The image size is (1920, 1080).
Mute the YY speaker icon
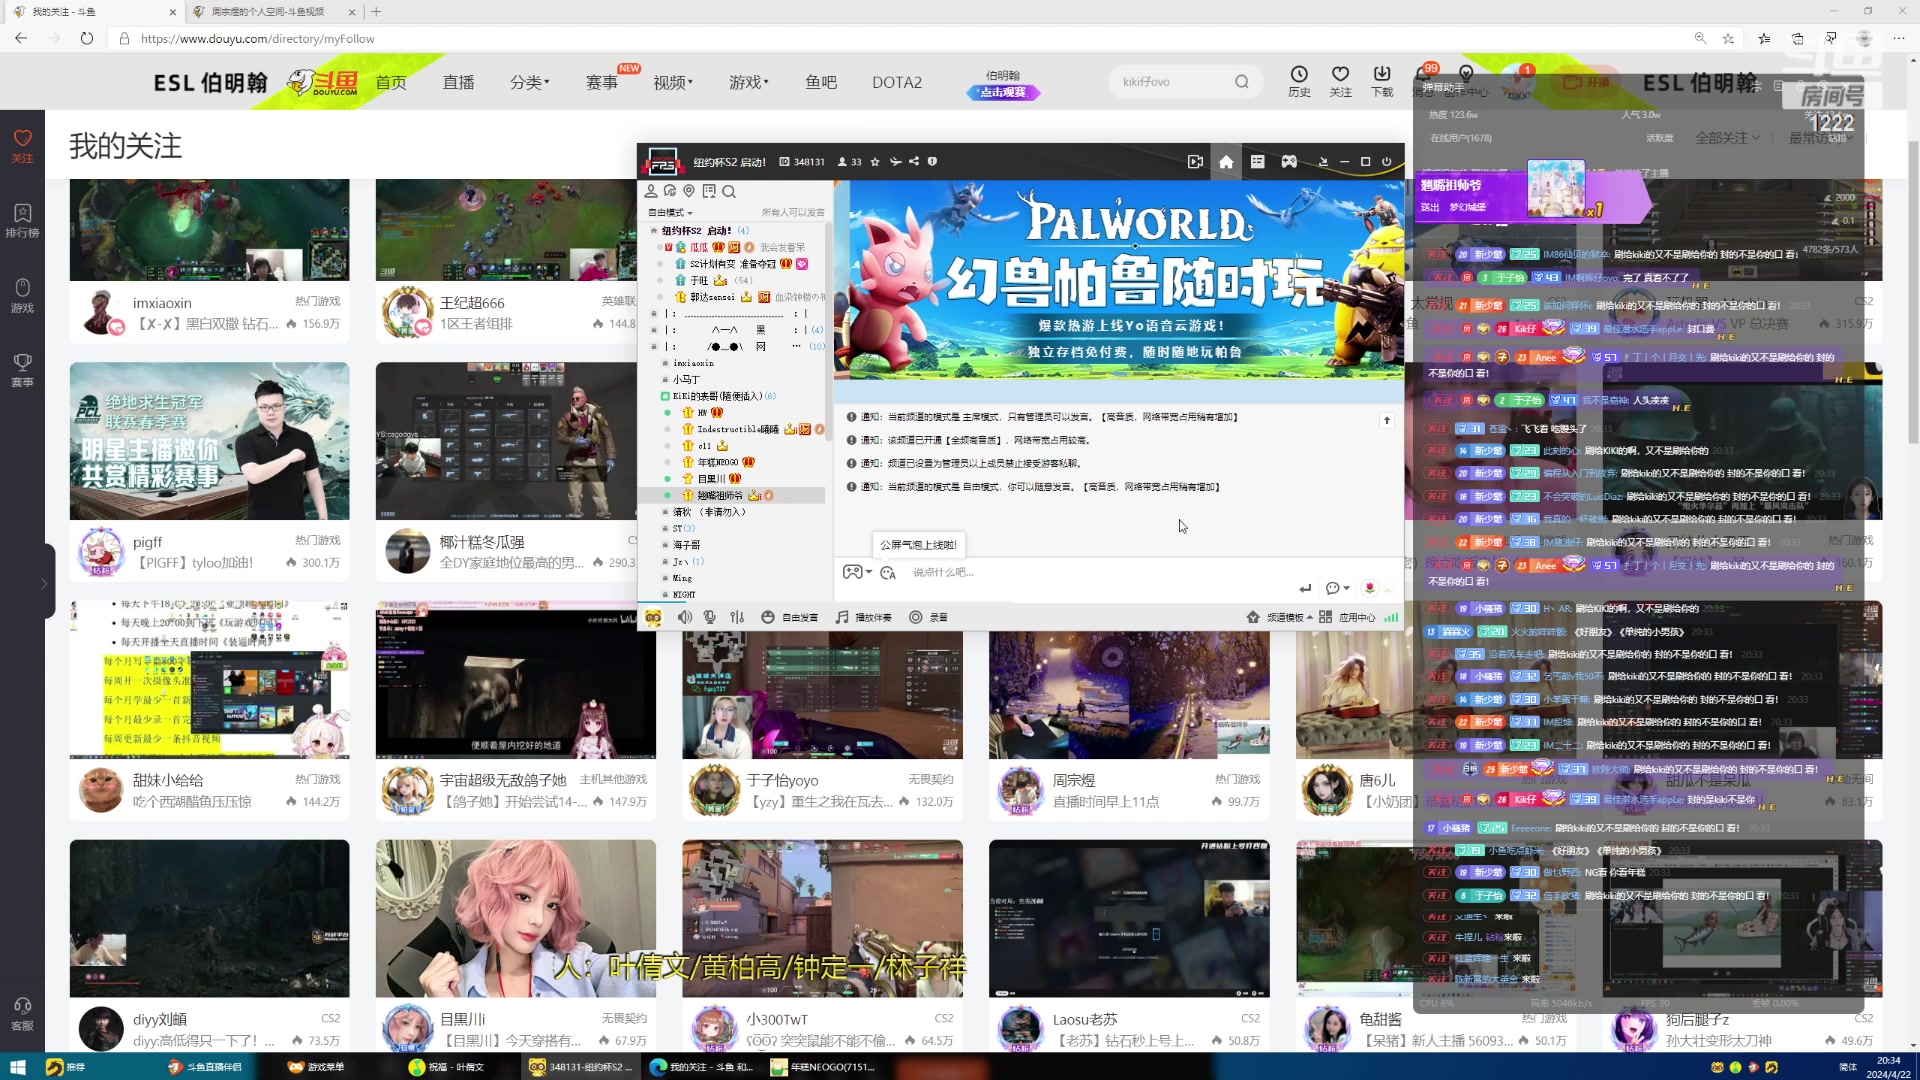685,617
